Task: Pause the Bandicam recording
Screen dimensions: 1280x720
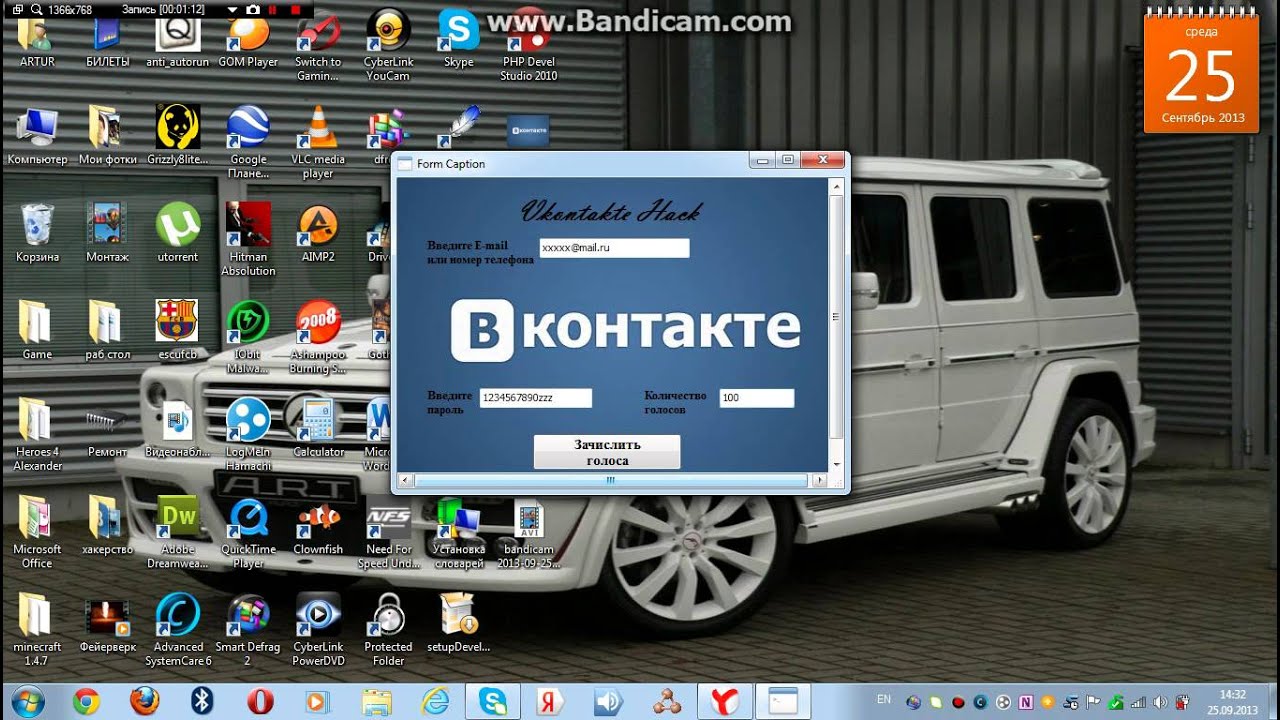Action: [272, 9]
